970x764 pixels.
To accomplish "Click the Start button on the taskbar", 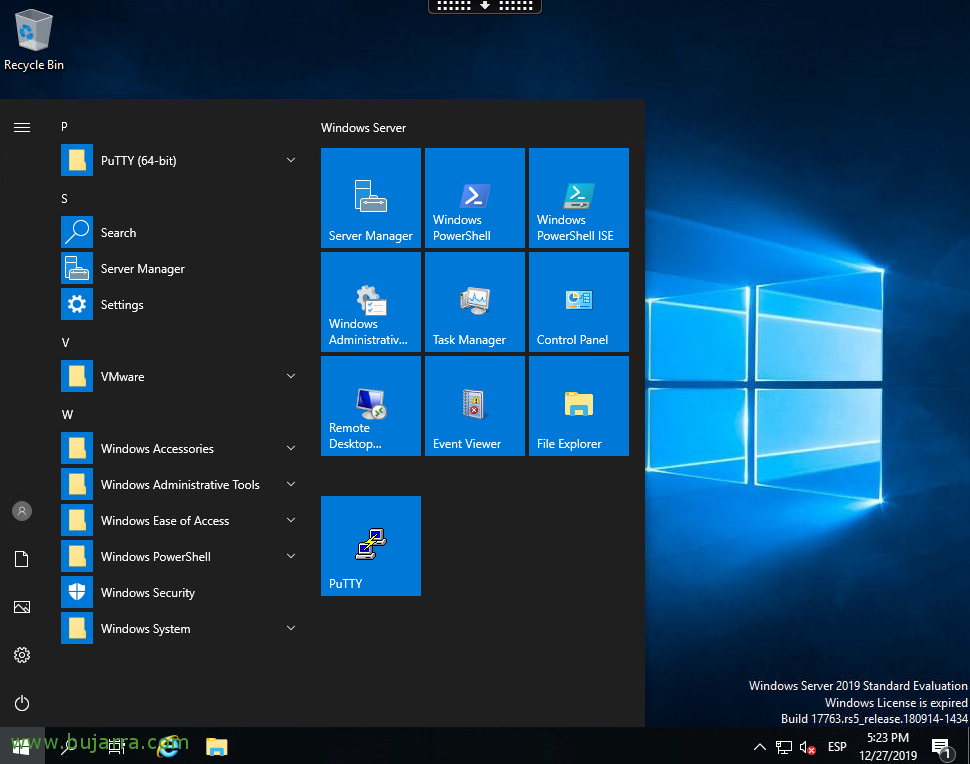I will pos(22,747).
